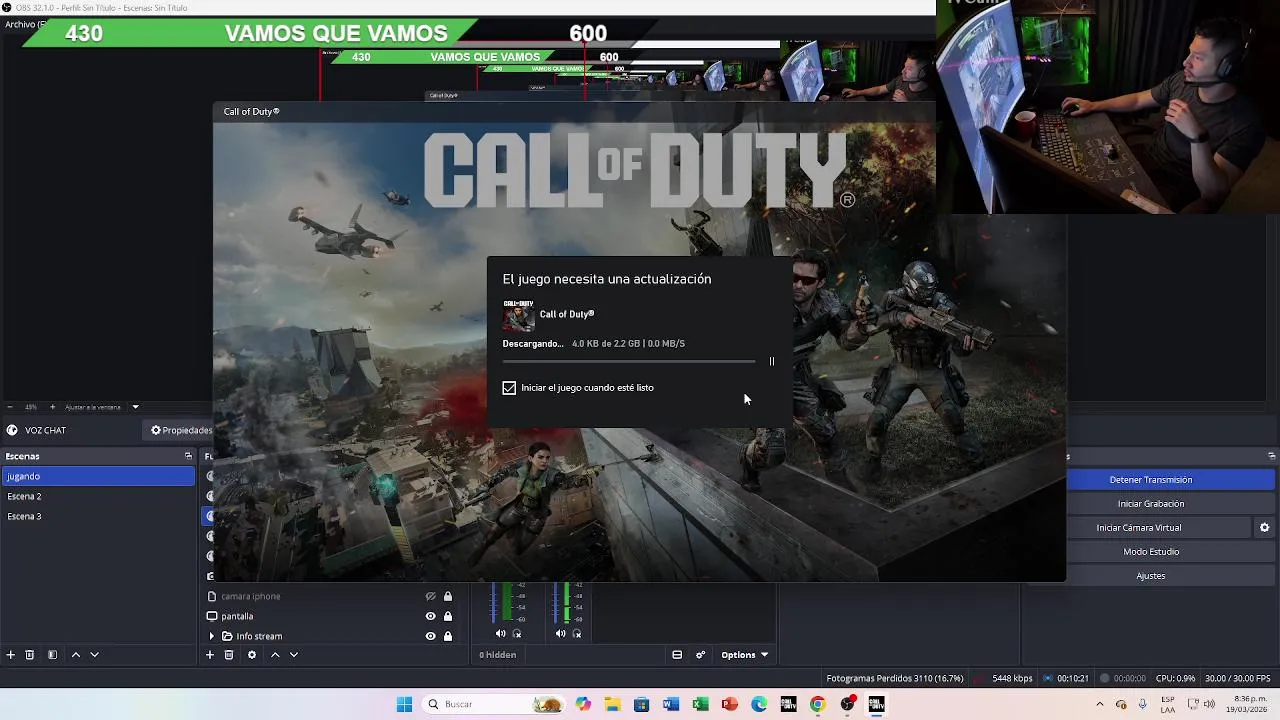Viewport: 1280px width, 720px height.
Task: Switch audio mixer layout icon
Action: (677, 655)
